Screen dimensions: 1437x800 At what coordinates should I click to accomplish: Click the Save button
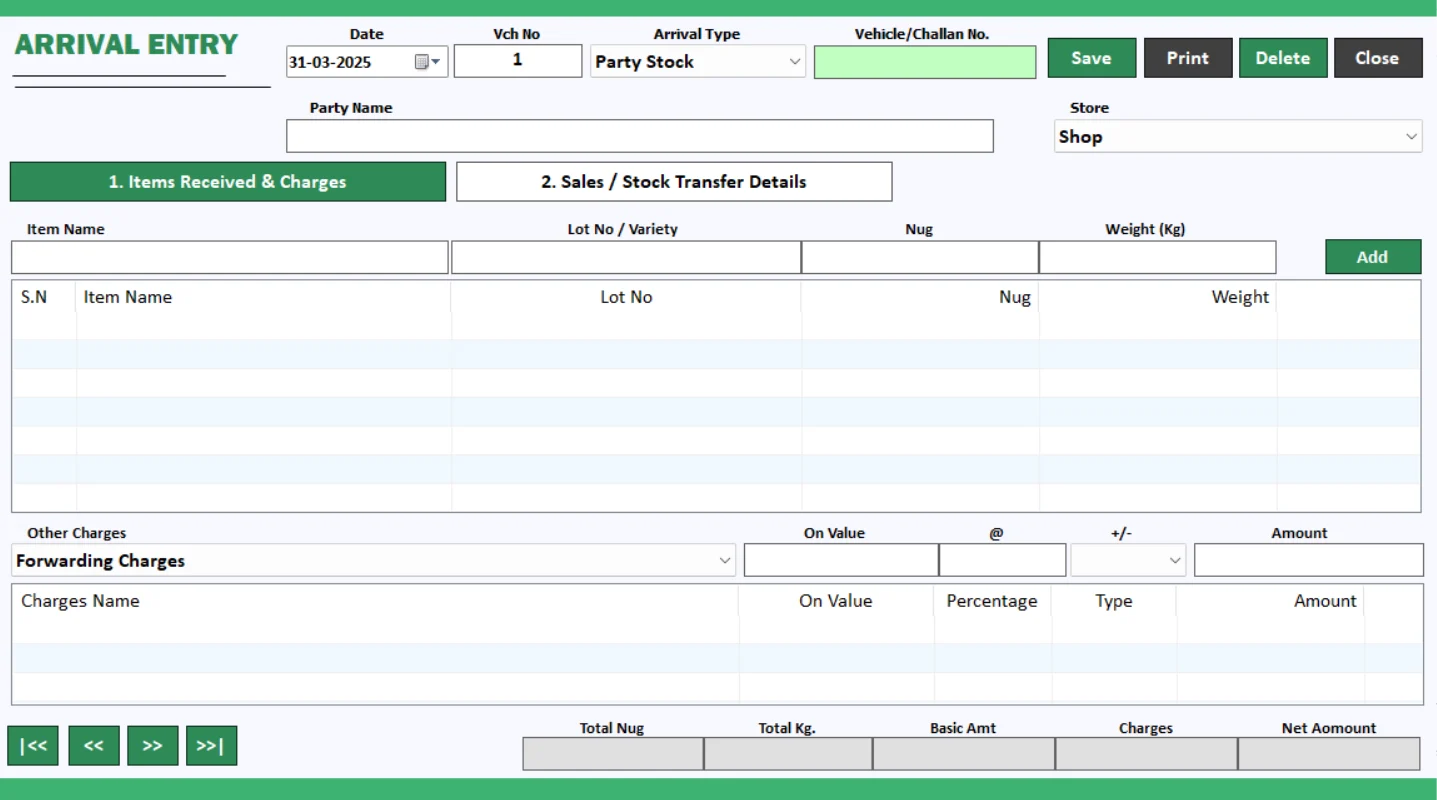tap(1091, 58)
